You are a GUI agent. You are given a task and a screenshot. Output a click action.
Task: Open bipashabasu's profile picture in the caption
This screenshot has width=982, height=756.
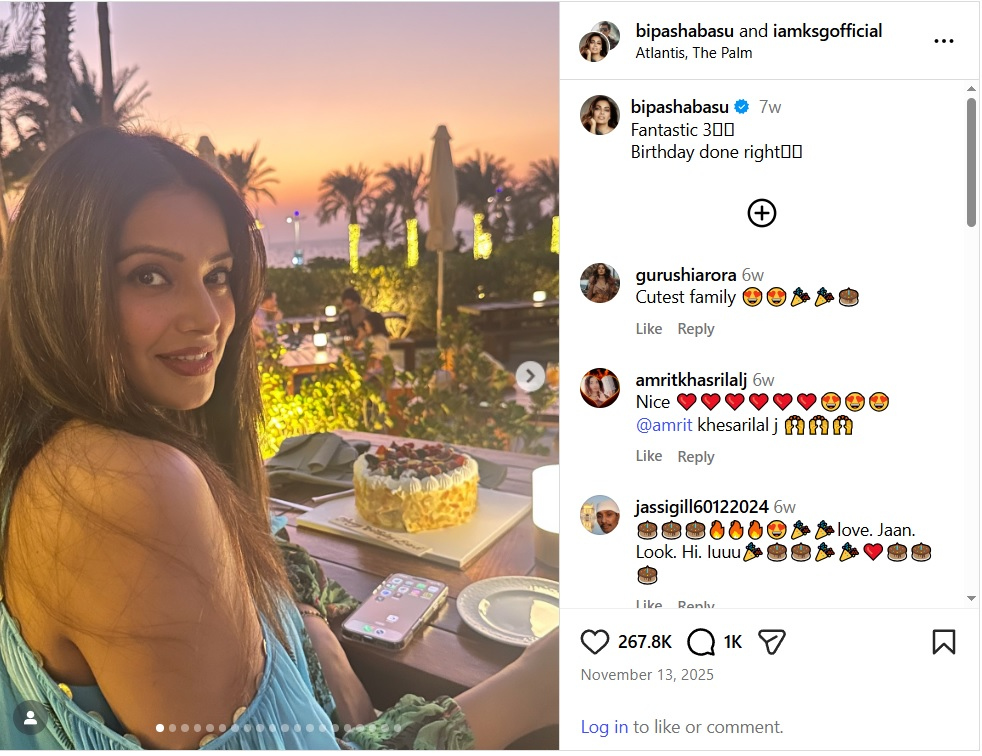(x=600, y=116)
